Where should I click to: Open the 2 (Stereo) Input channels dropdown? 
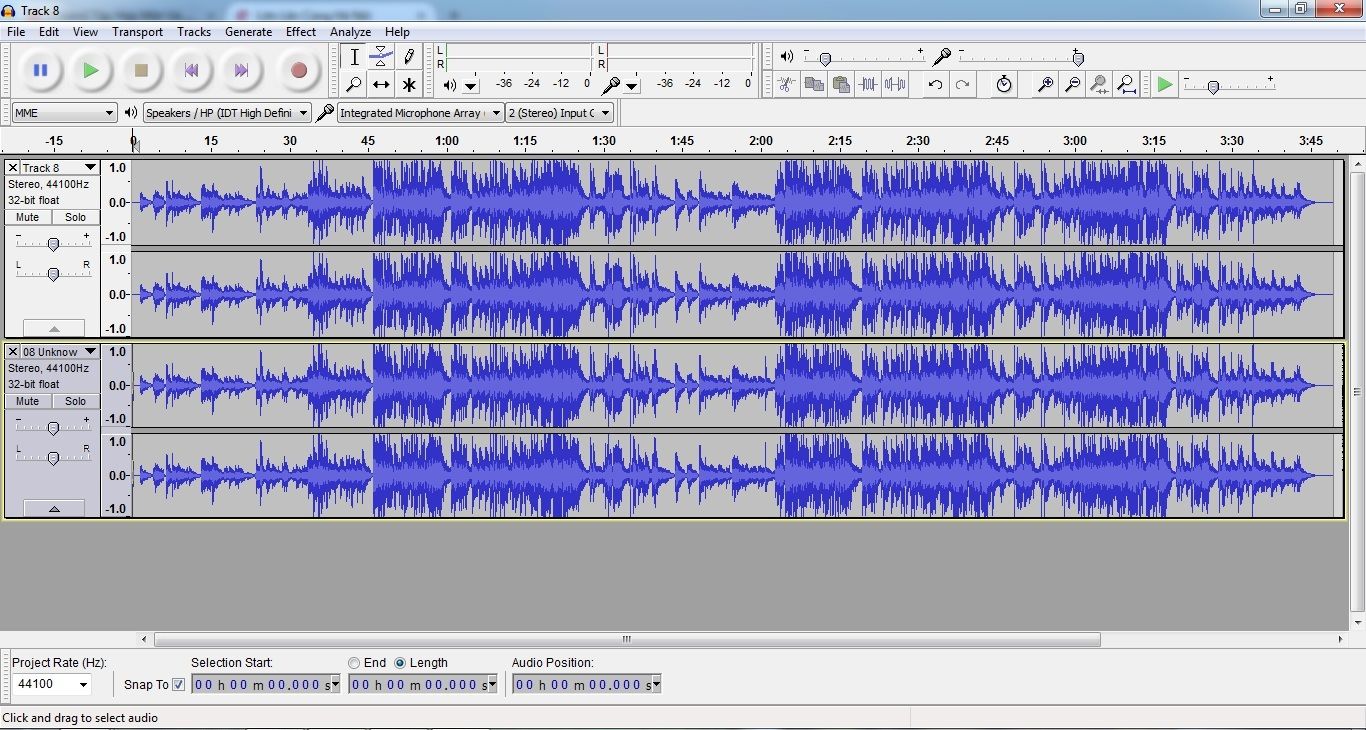point(559,113)
